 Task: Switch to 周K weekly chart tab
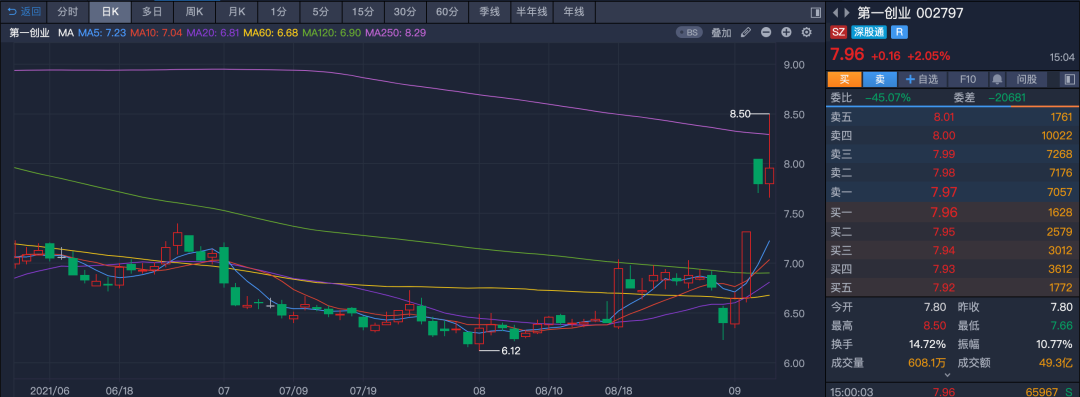(x=194, y=12)
